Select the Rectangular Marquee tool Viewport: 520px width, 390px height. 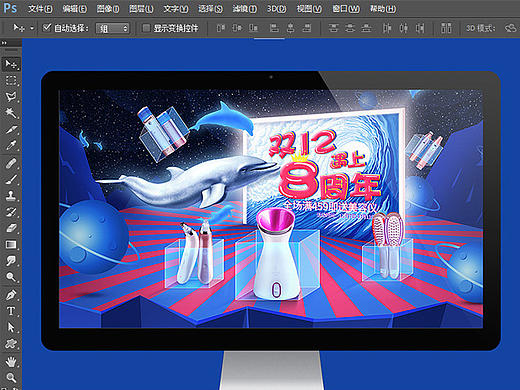[11, 80]
